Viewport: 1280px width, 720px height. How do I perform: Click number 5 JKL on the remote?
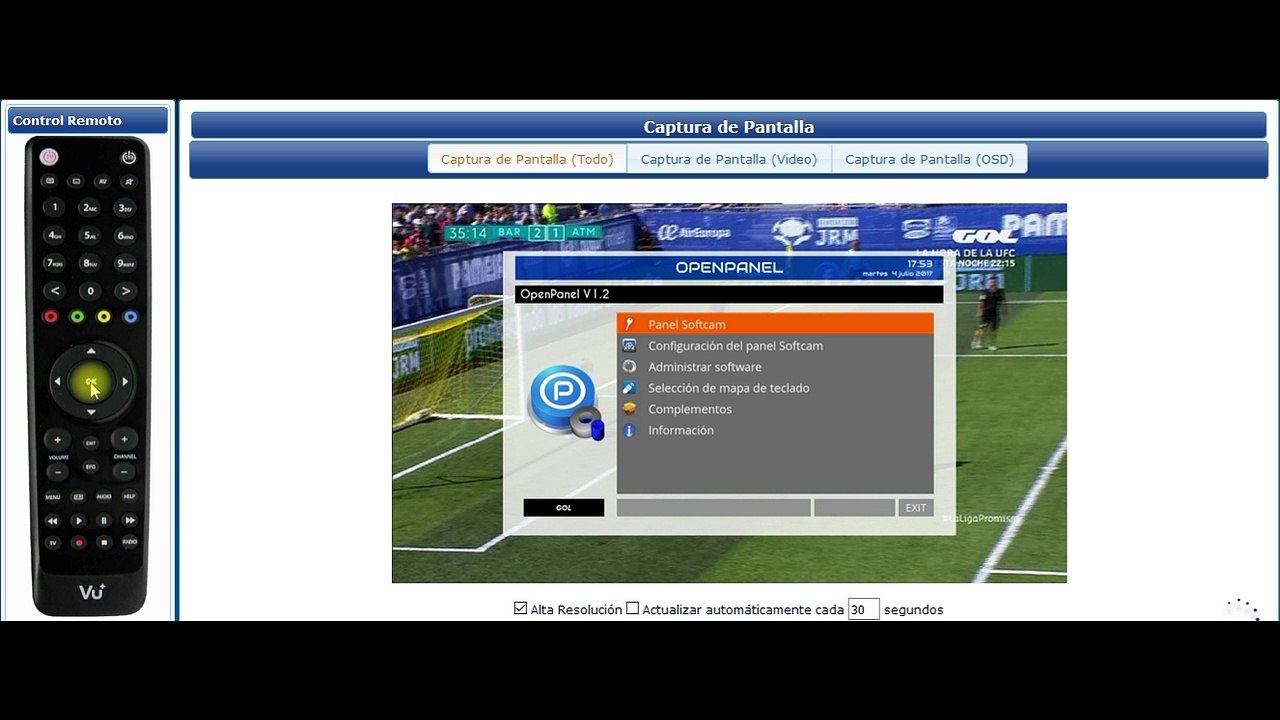[90, 236]
